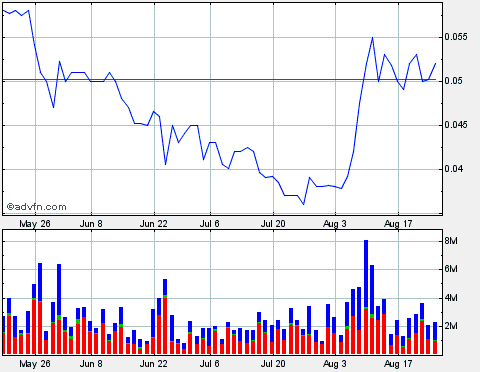Click the 8M volume axis label

[451, 241]
